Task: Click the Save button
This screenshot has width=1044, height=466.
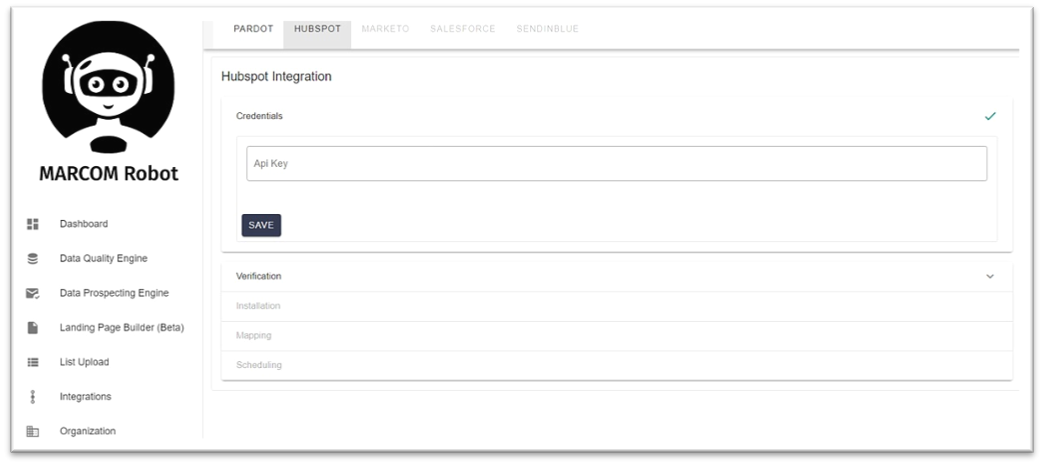Action: click(261, 225)
